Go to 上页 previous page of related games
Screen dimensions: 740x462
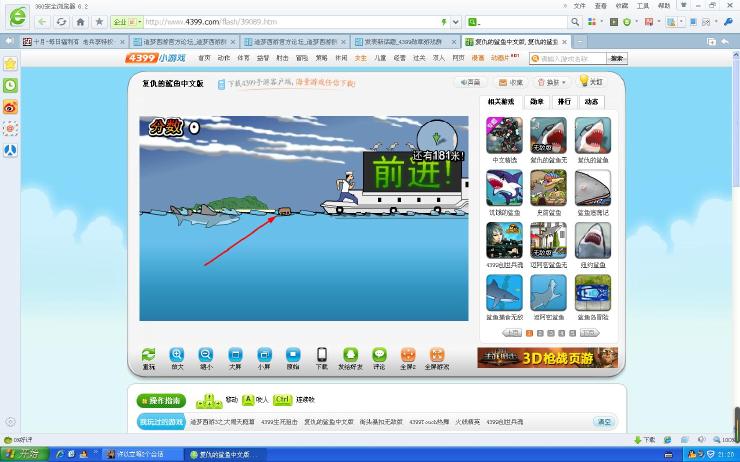point(512,333)
